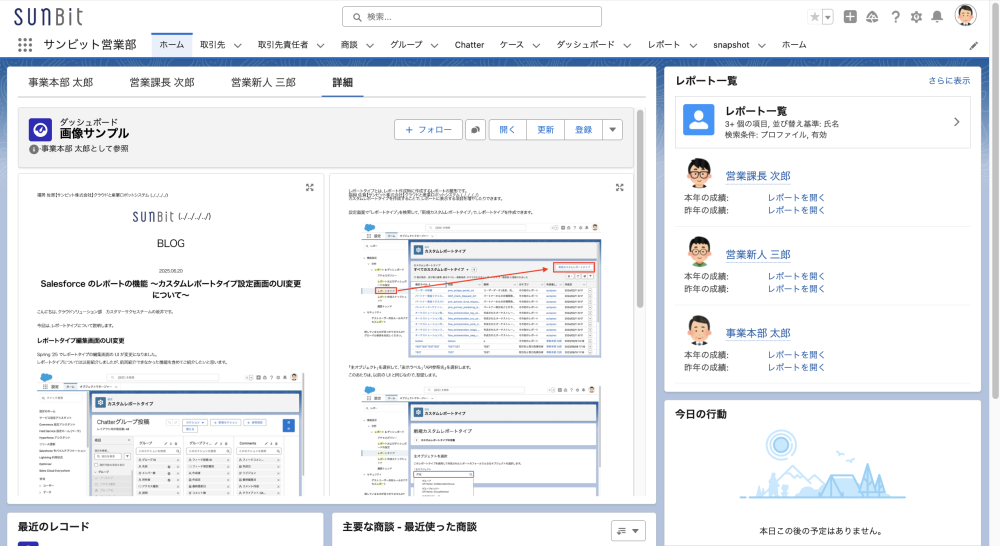1000x546 pixels.
Task: Expand the left dashboard image component
Action: pos(309,187)
